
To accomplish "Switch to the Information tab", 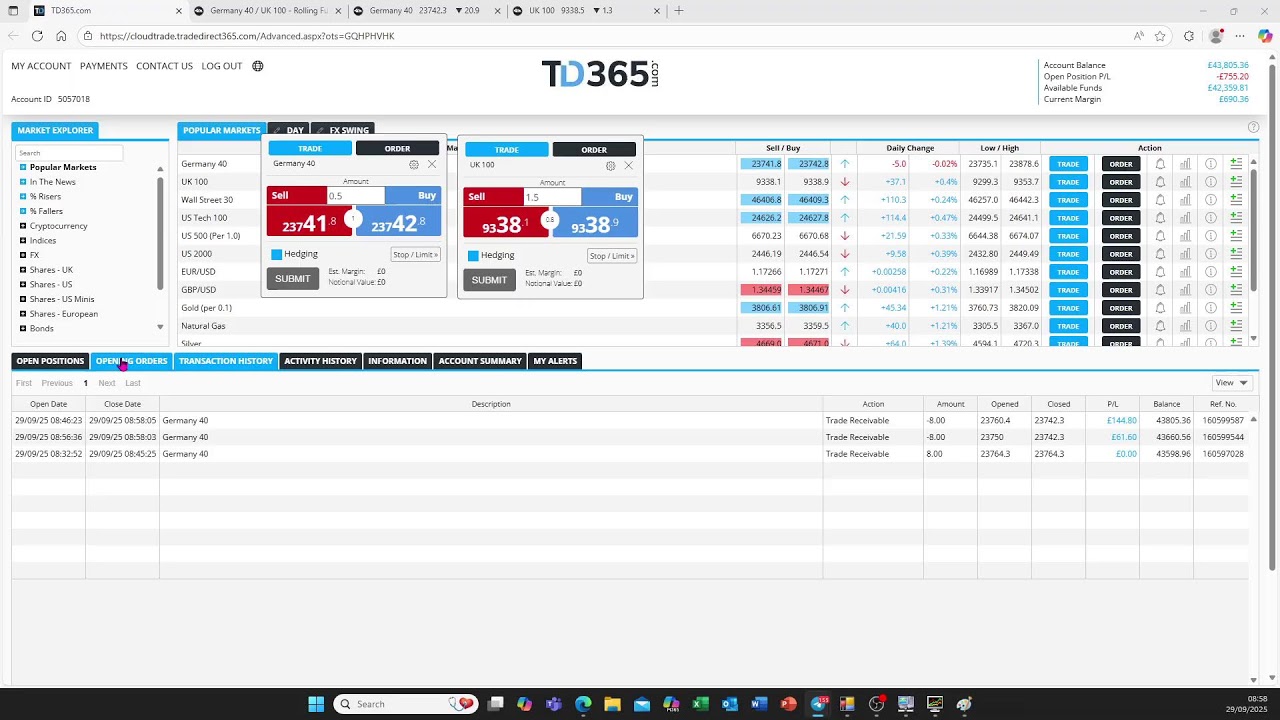I will [397, 361].
